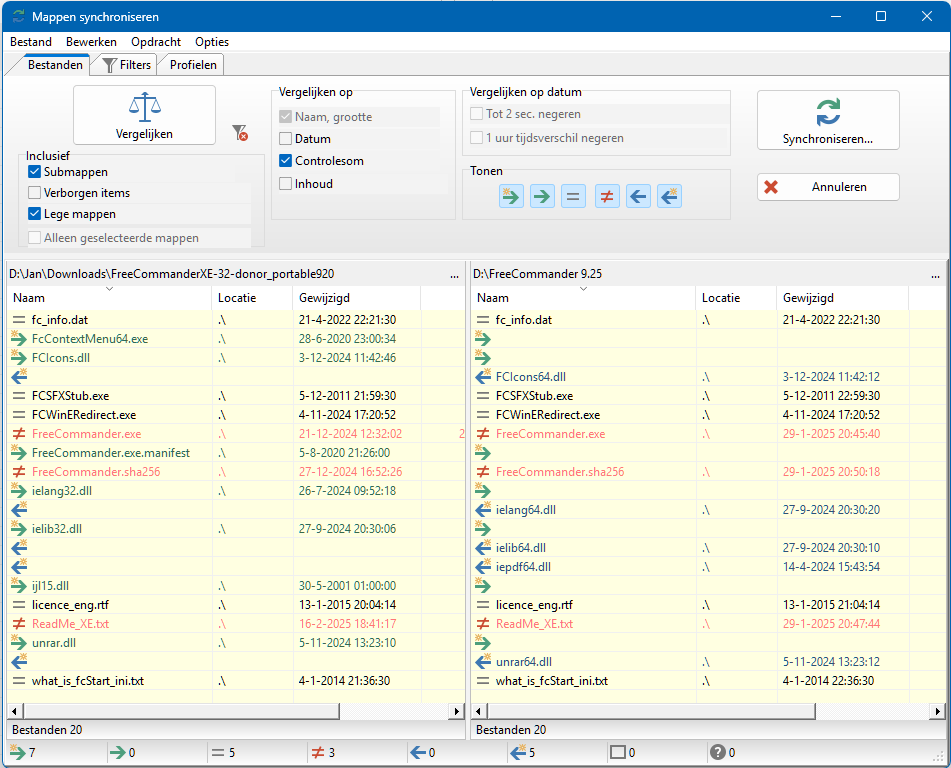Enable the Verborgen items checkbox
Screen dimensions: 951x768
[x=35, y=193]
